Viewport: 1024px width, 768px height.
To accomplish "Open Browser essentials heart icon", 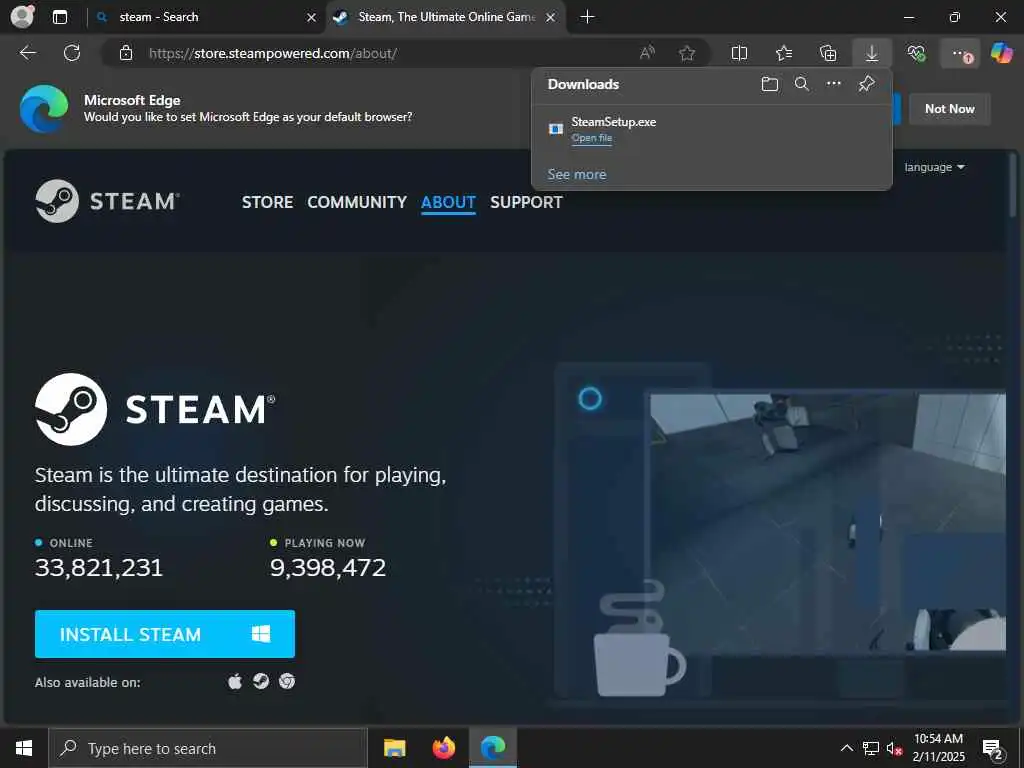I will (916, 53).
